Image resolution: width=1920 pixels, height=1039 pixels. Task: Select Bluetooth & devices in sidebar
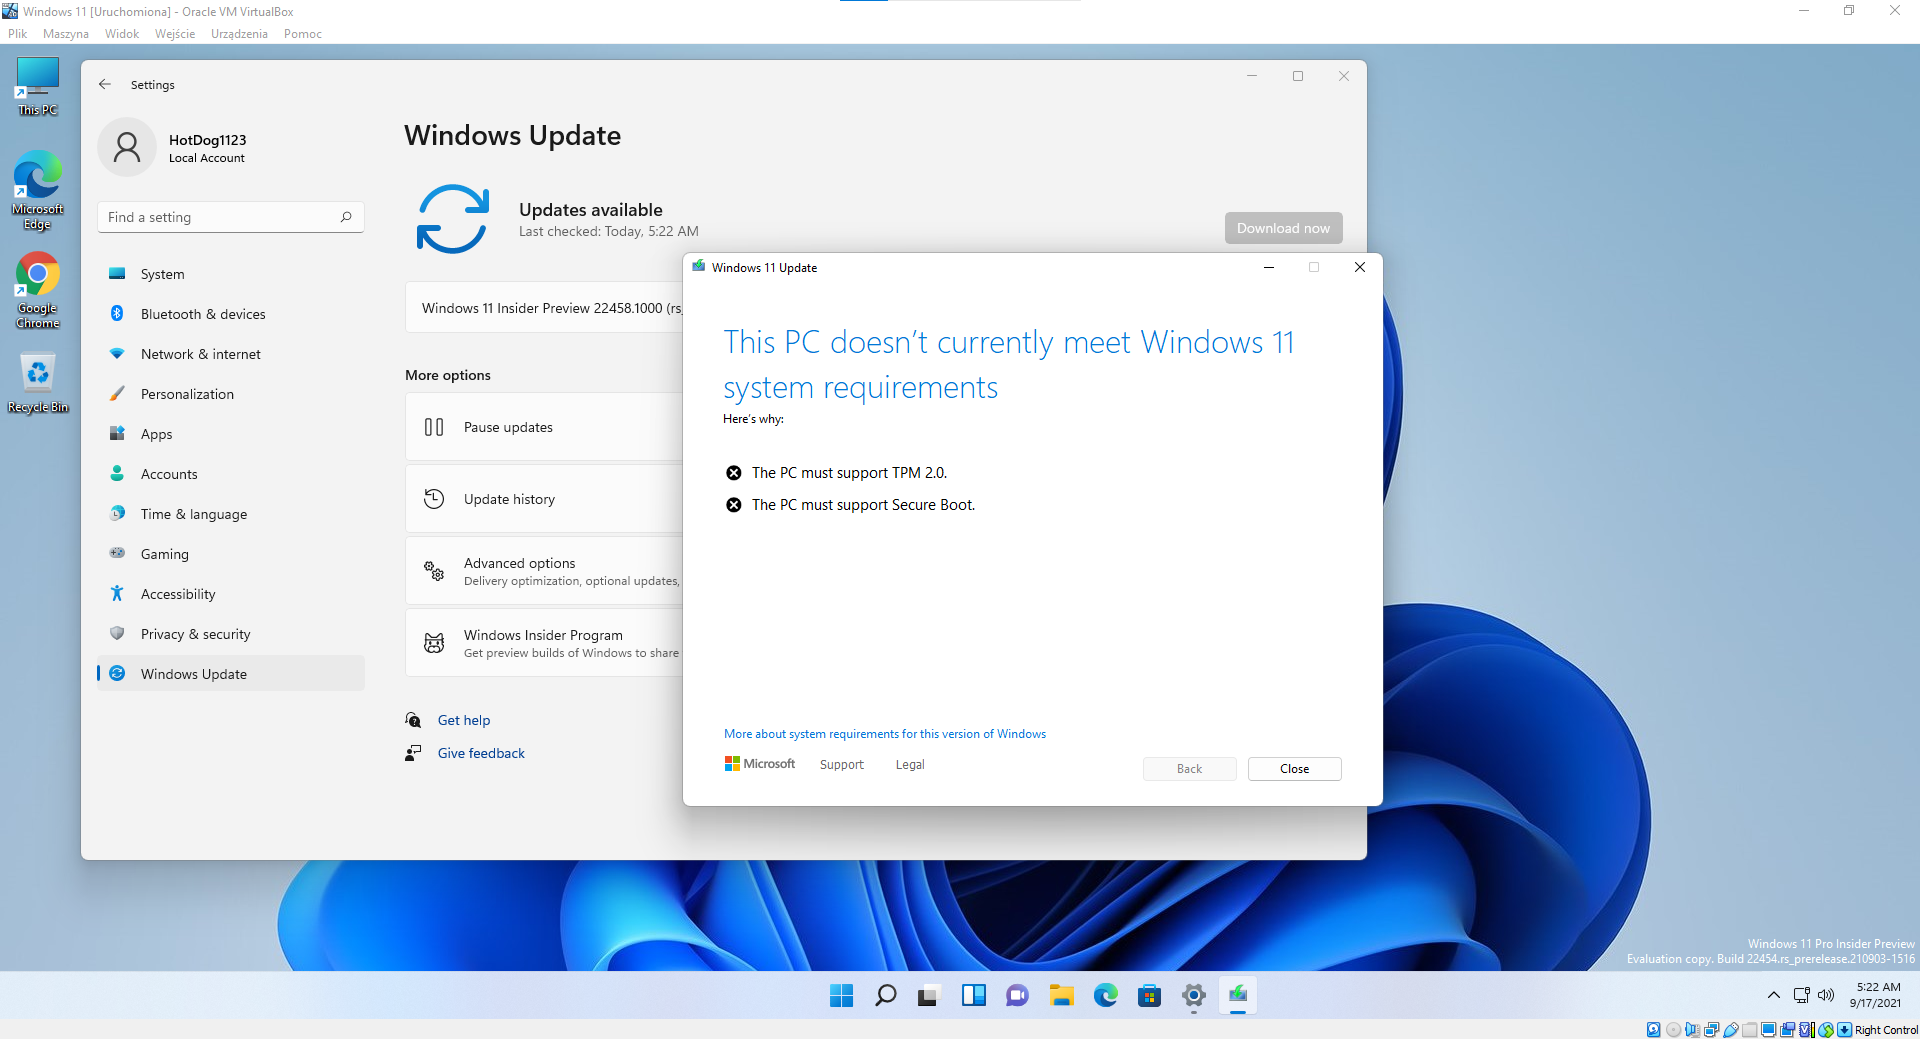pyautogui.click(x=231, y=314)
